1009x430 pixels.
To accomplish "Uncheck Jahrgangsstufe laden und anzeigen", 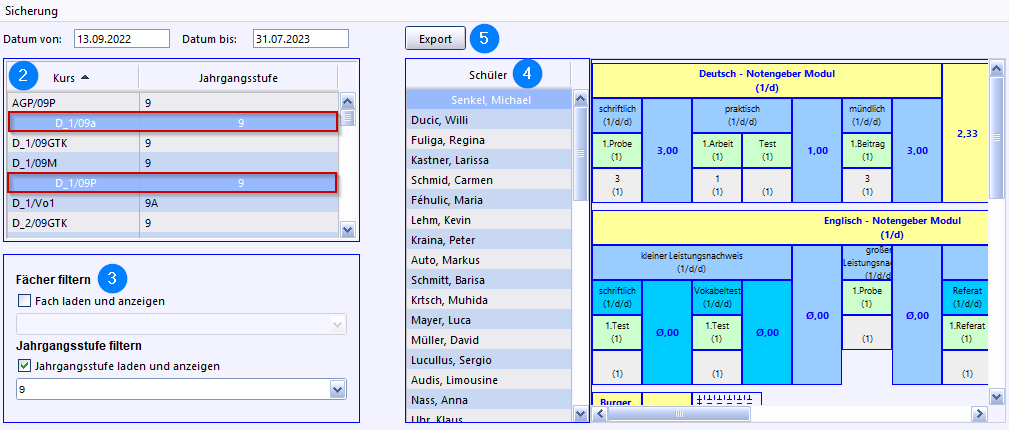I will [24, 366].
